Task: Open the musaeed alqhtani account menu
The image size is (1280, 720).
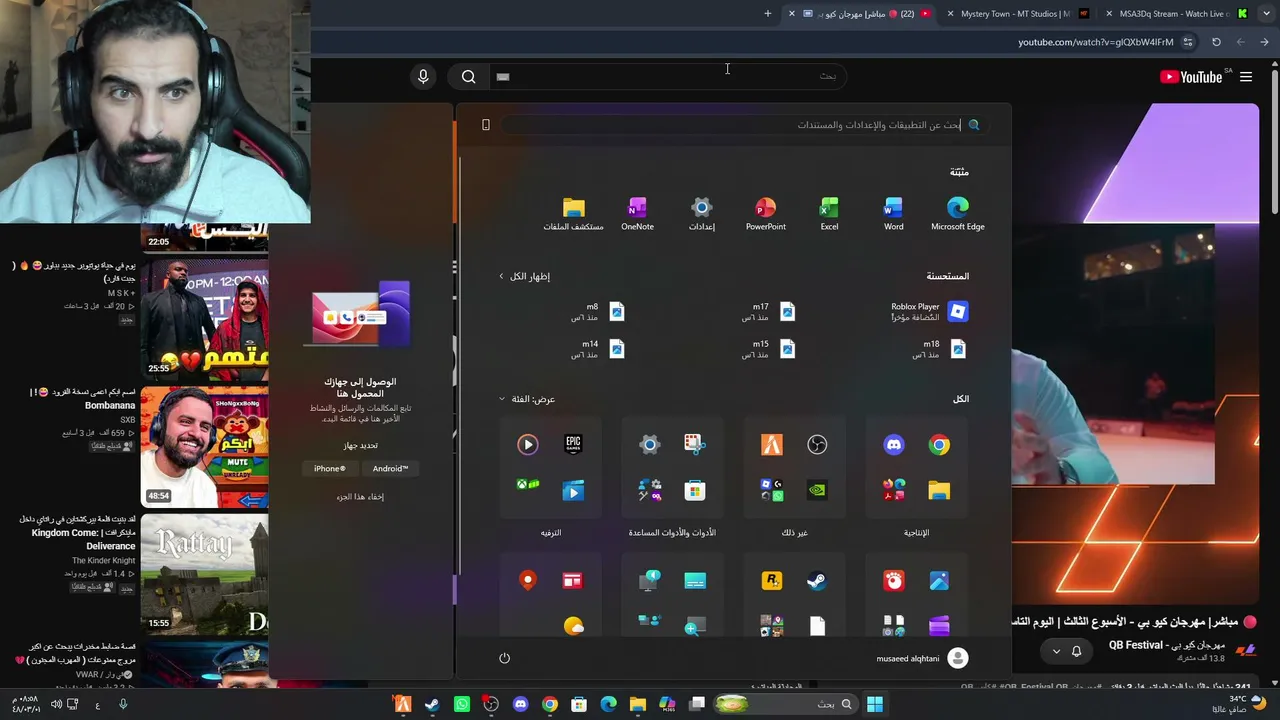Action: pyautogui.click(x=922, y=658)
